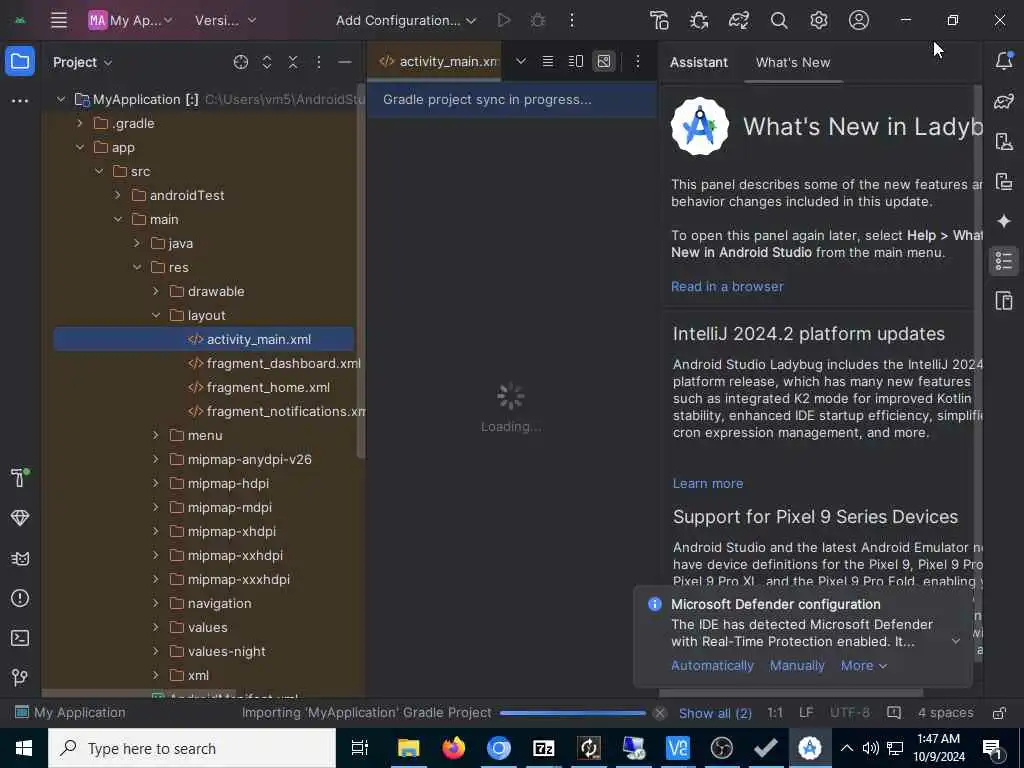Click the Learn more link
This screenshot has height=768, width=1024.
708,483
